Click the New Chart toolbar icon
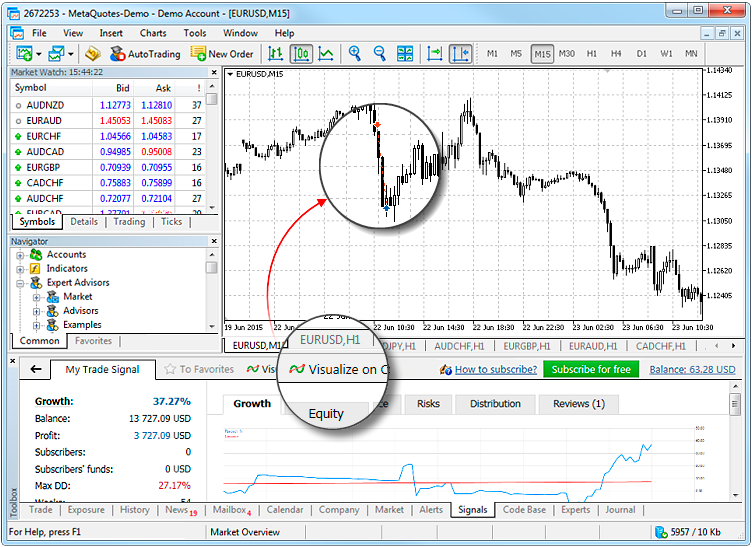Viewport: 752px width, 547px height. pyautogui.click(x=24, y=54)
